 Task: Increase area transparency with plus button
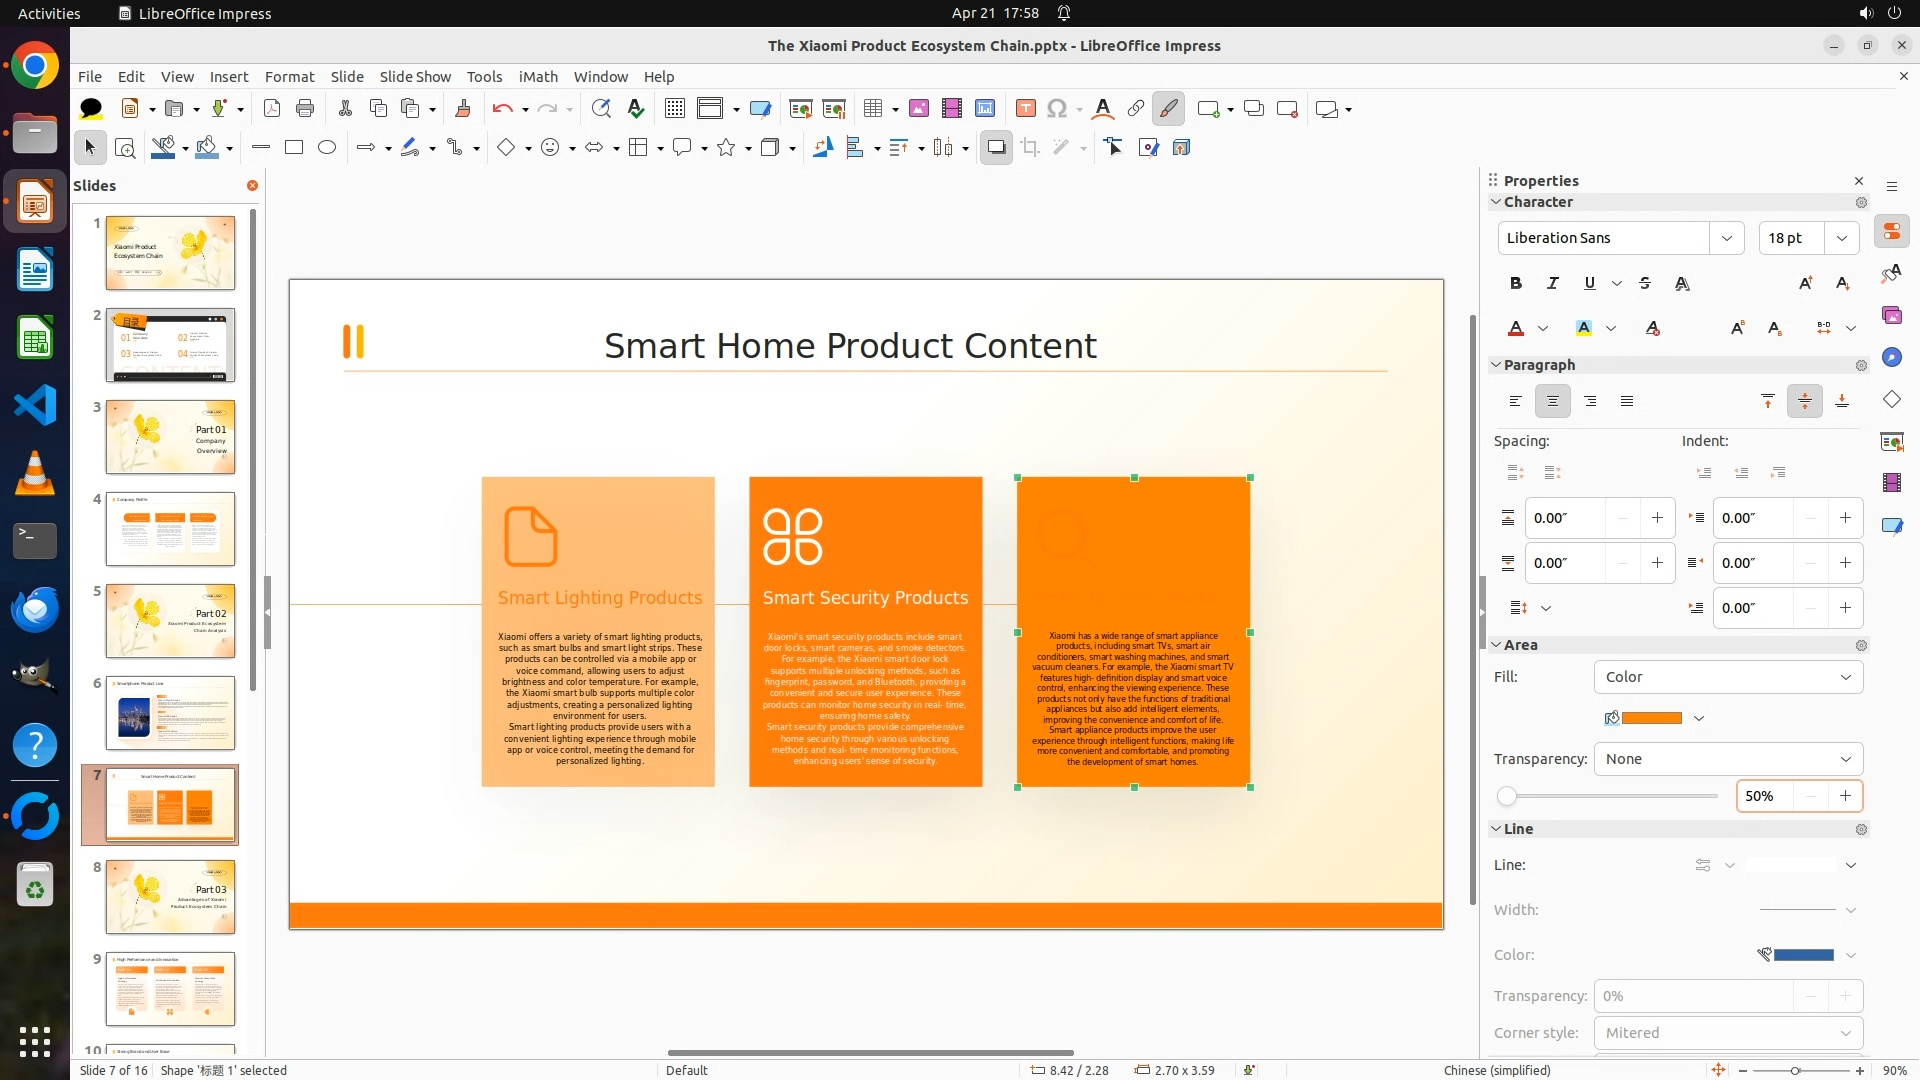(x=1845, y=796)
